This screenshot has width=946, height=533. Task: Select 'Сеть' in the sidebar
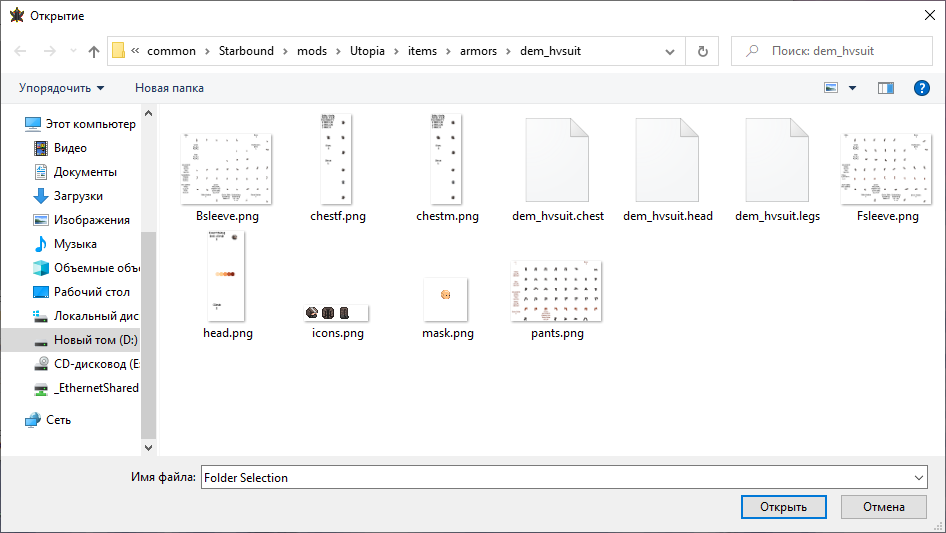click(x=48, y=420)
